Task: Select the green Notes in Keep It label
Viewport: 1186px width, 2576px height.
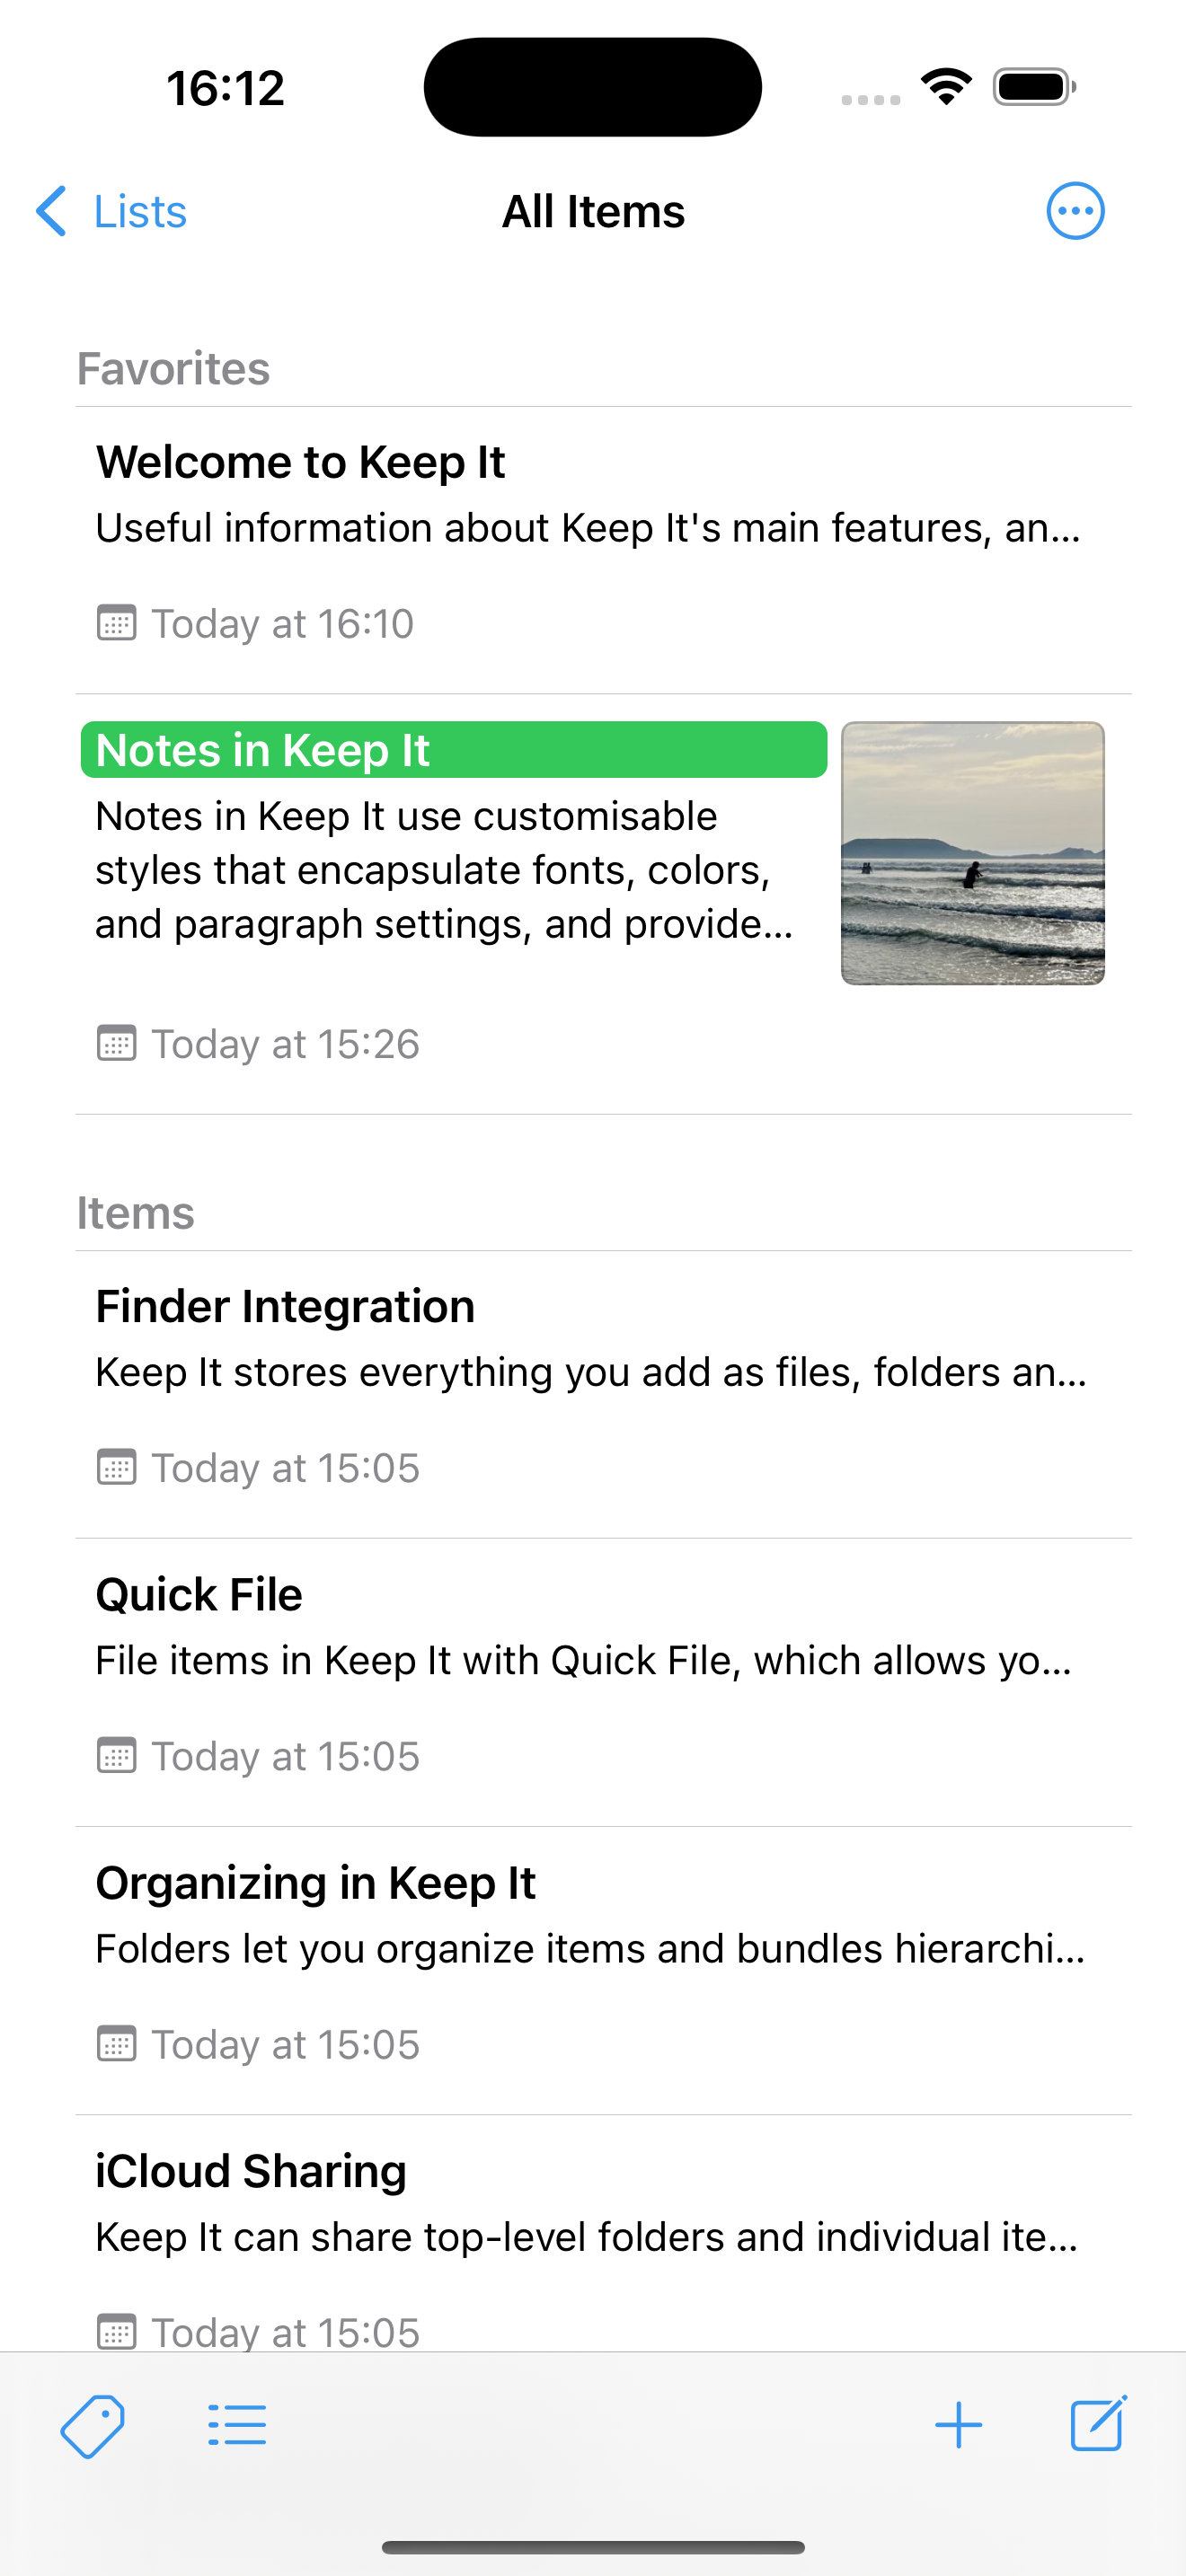Action: (453, 749)
